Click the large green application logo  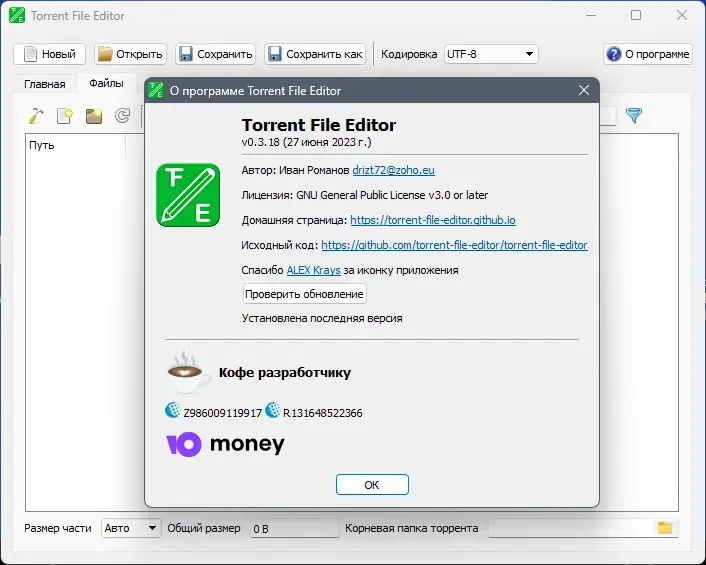pyautogui.click(x=188, y=195)
